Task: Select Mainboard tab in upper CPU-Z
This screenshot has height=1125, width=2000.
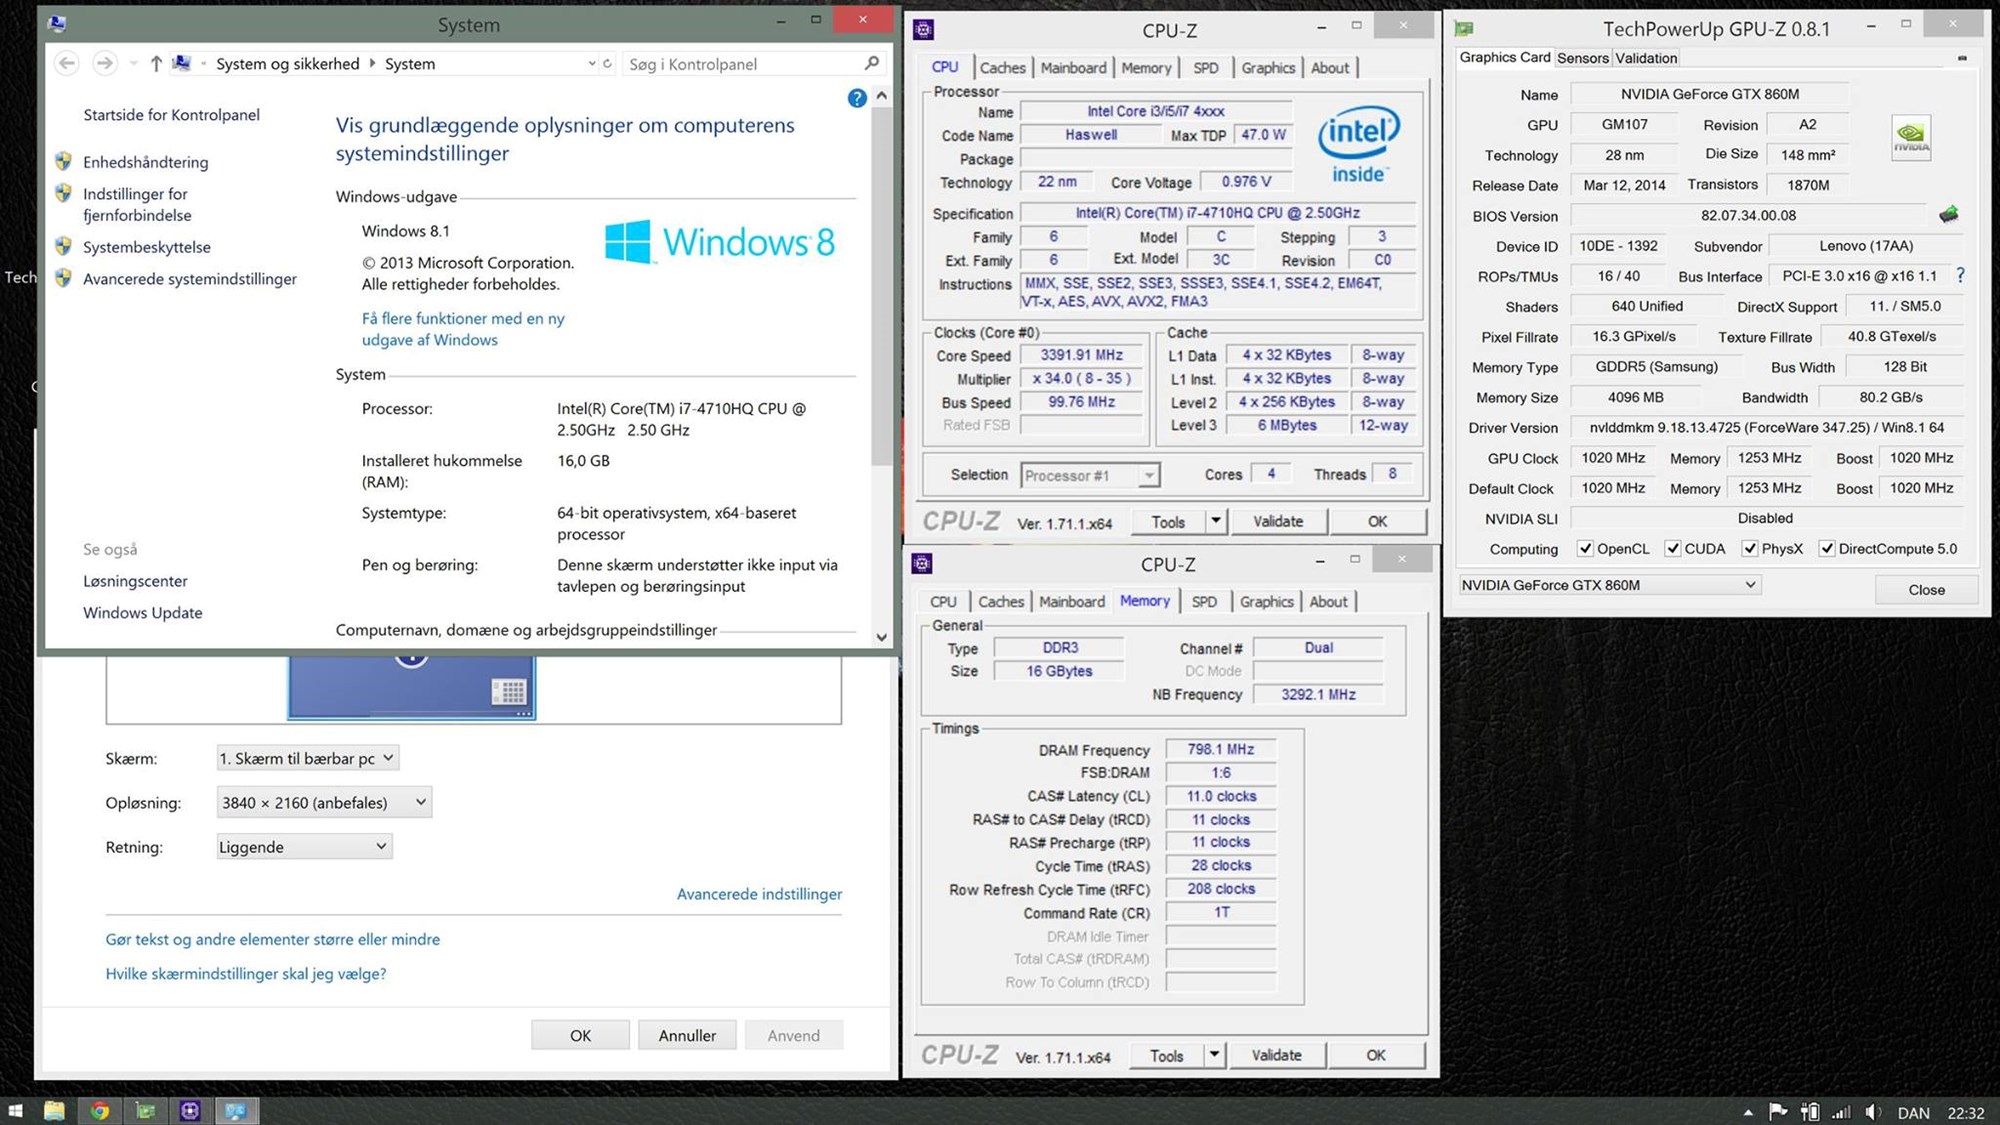Action: pos(1073,67)
